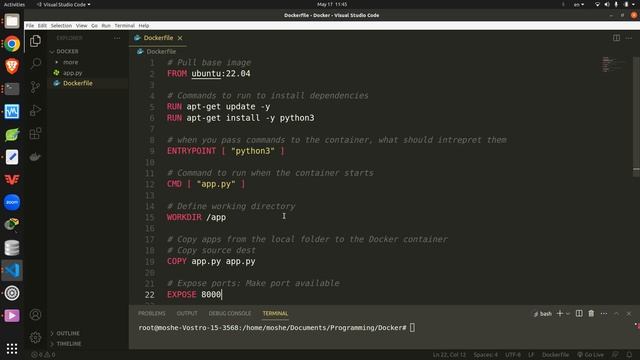The image size is (640, 360).
Task: Launch Brave browser from the dock
Action: pos(12,66)
